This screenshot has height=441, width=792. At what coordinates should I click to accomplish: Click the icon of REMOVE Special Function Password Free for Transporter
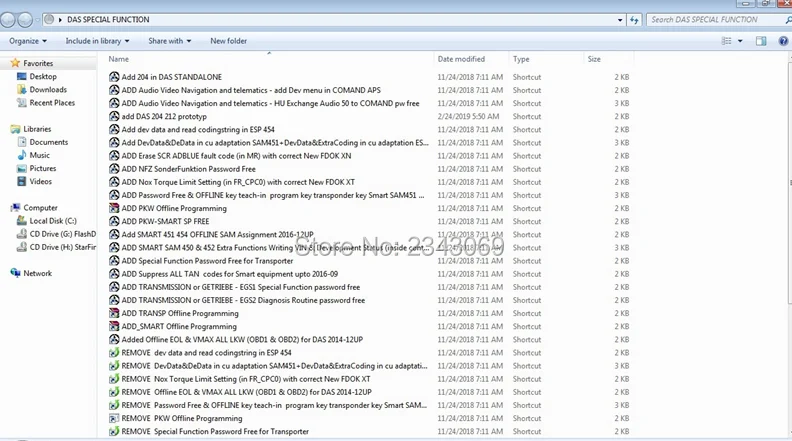pos(114,431)
